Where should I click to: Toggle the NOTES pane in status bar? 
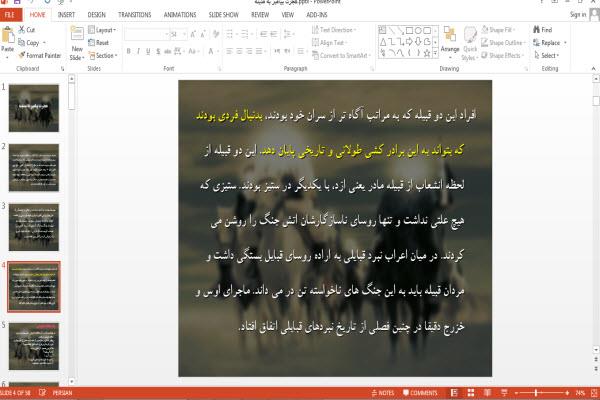pos(383,393)
